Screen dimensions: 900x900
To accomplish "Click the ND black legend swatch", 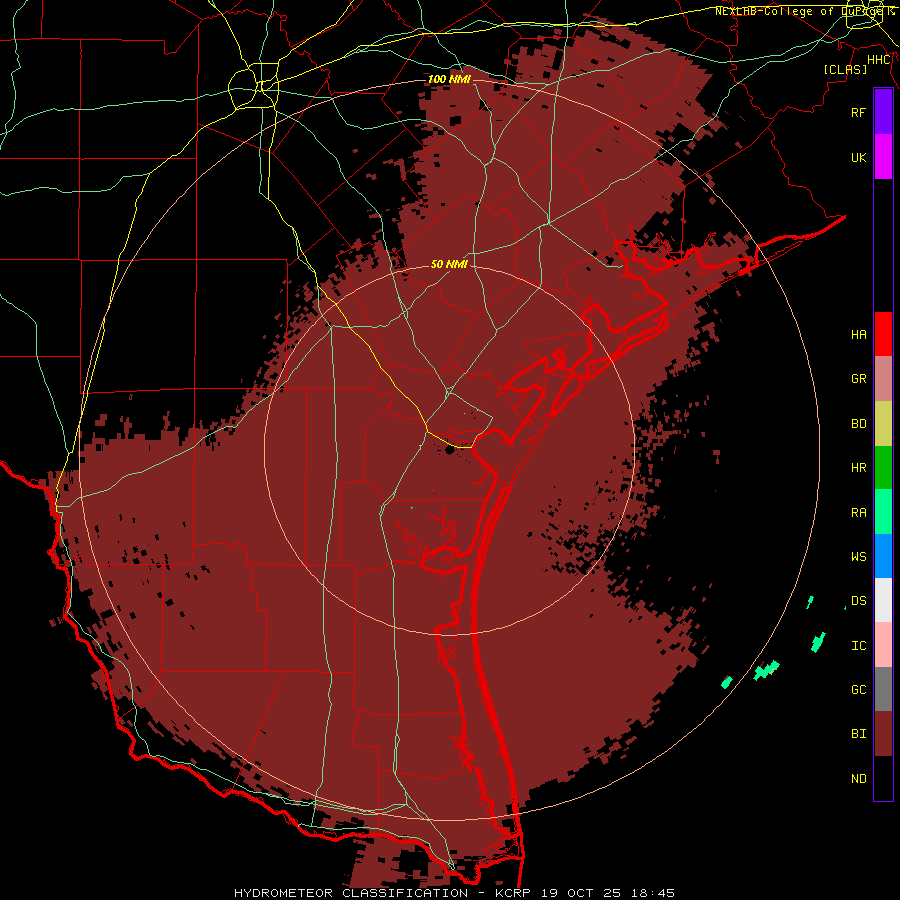I will pos(883,778).
